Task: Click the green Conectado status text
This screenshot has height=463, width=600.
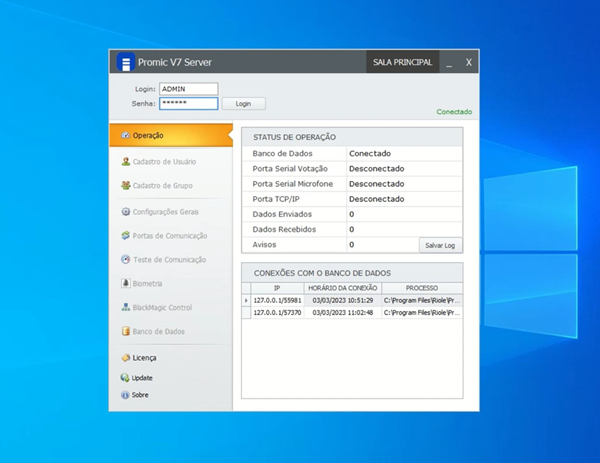Action: point(454,112)
